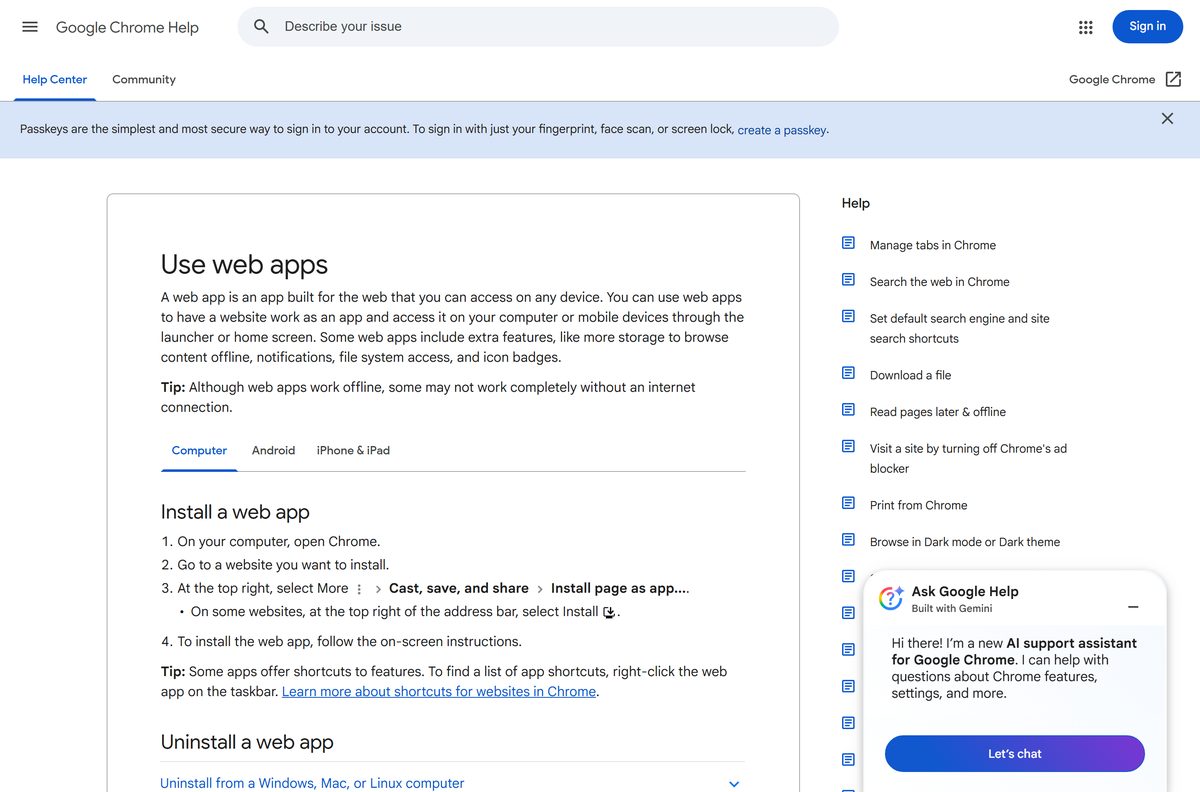Select the Help Center tab
This screenshot has height=792, width=1200.
[55, 79]
